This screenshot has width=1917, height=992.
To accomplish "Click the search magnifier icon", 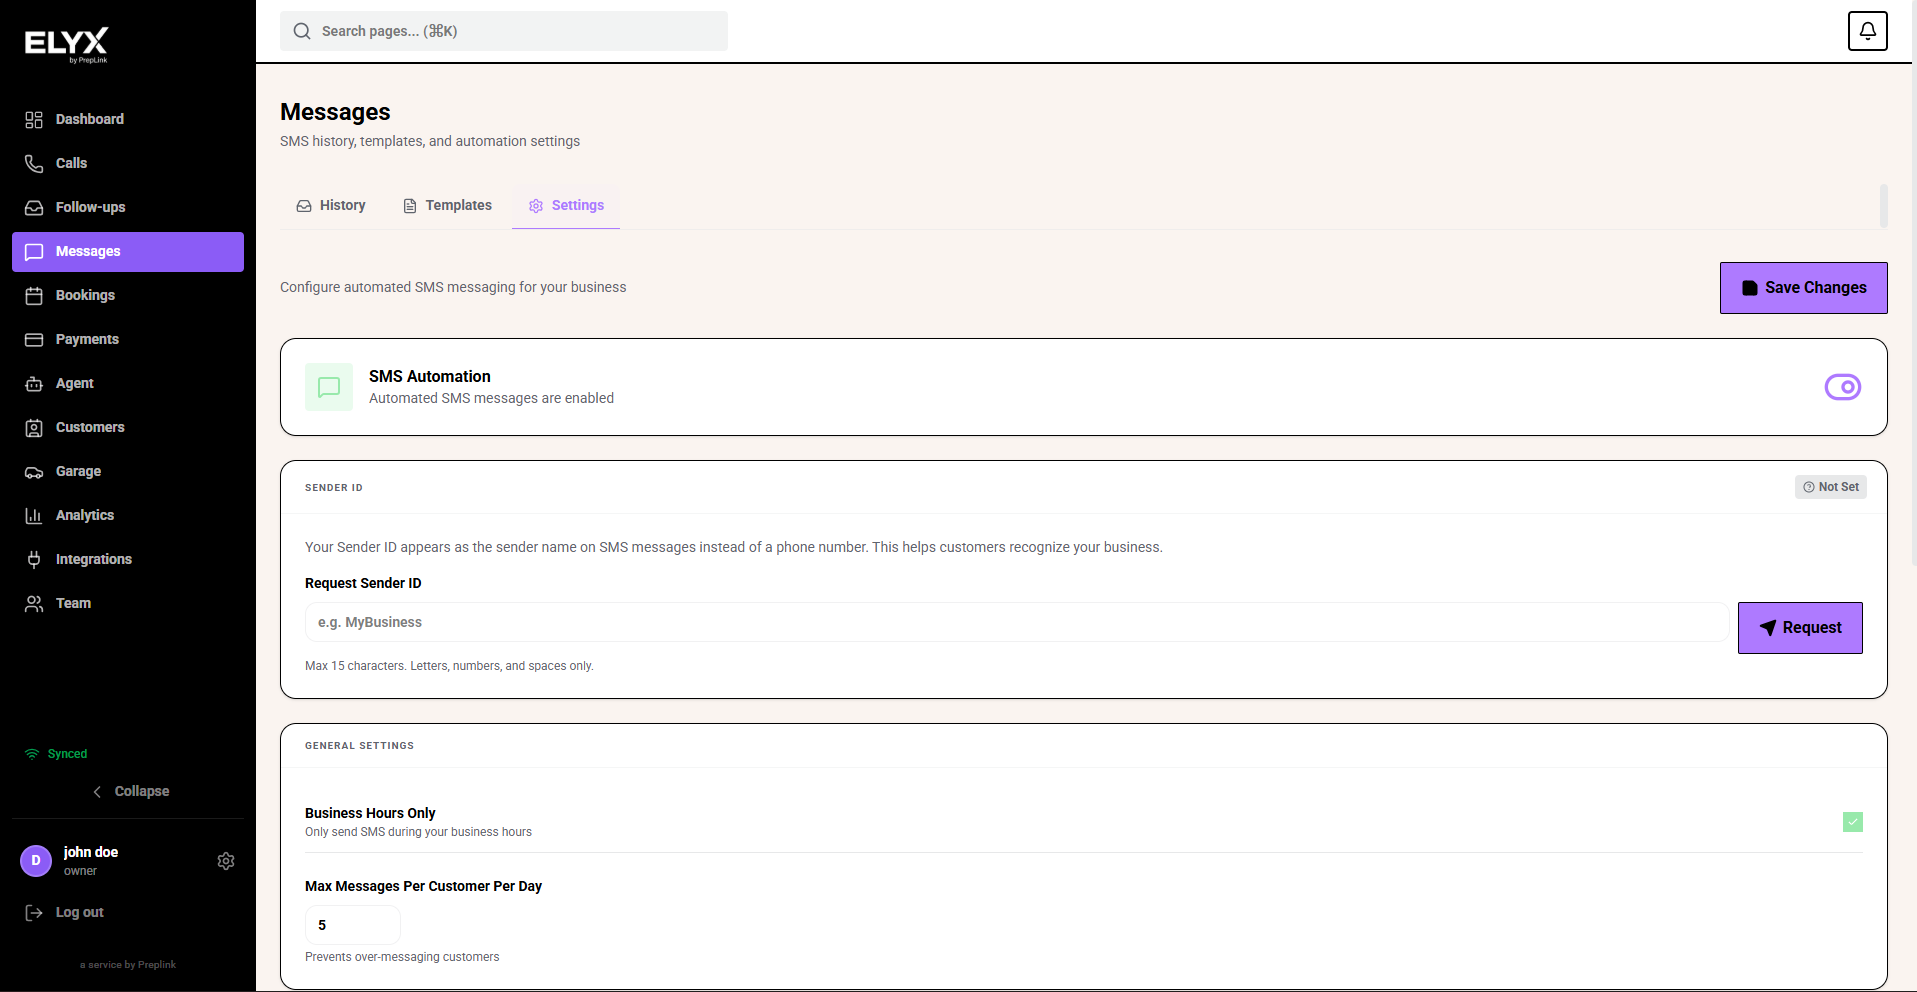I will 302,31.
